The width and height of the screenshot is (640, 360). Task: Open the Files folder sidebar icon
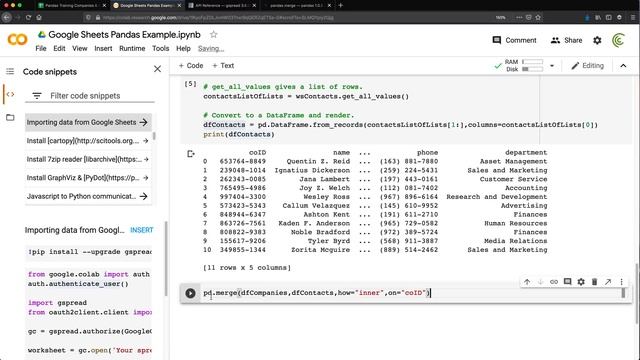[x=10, y=118]
